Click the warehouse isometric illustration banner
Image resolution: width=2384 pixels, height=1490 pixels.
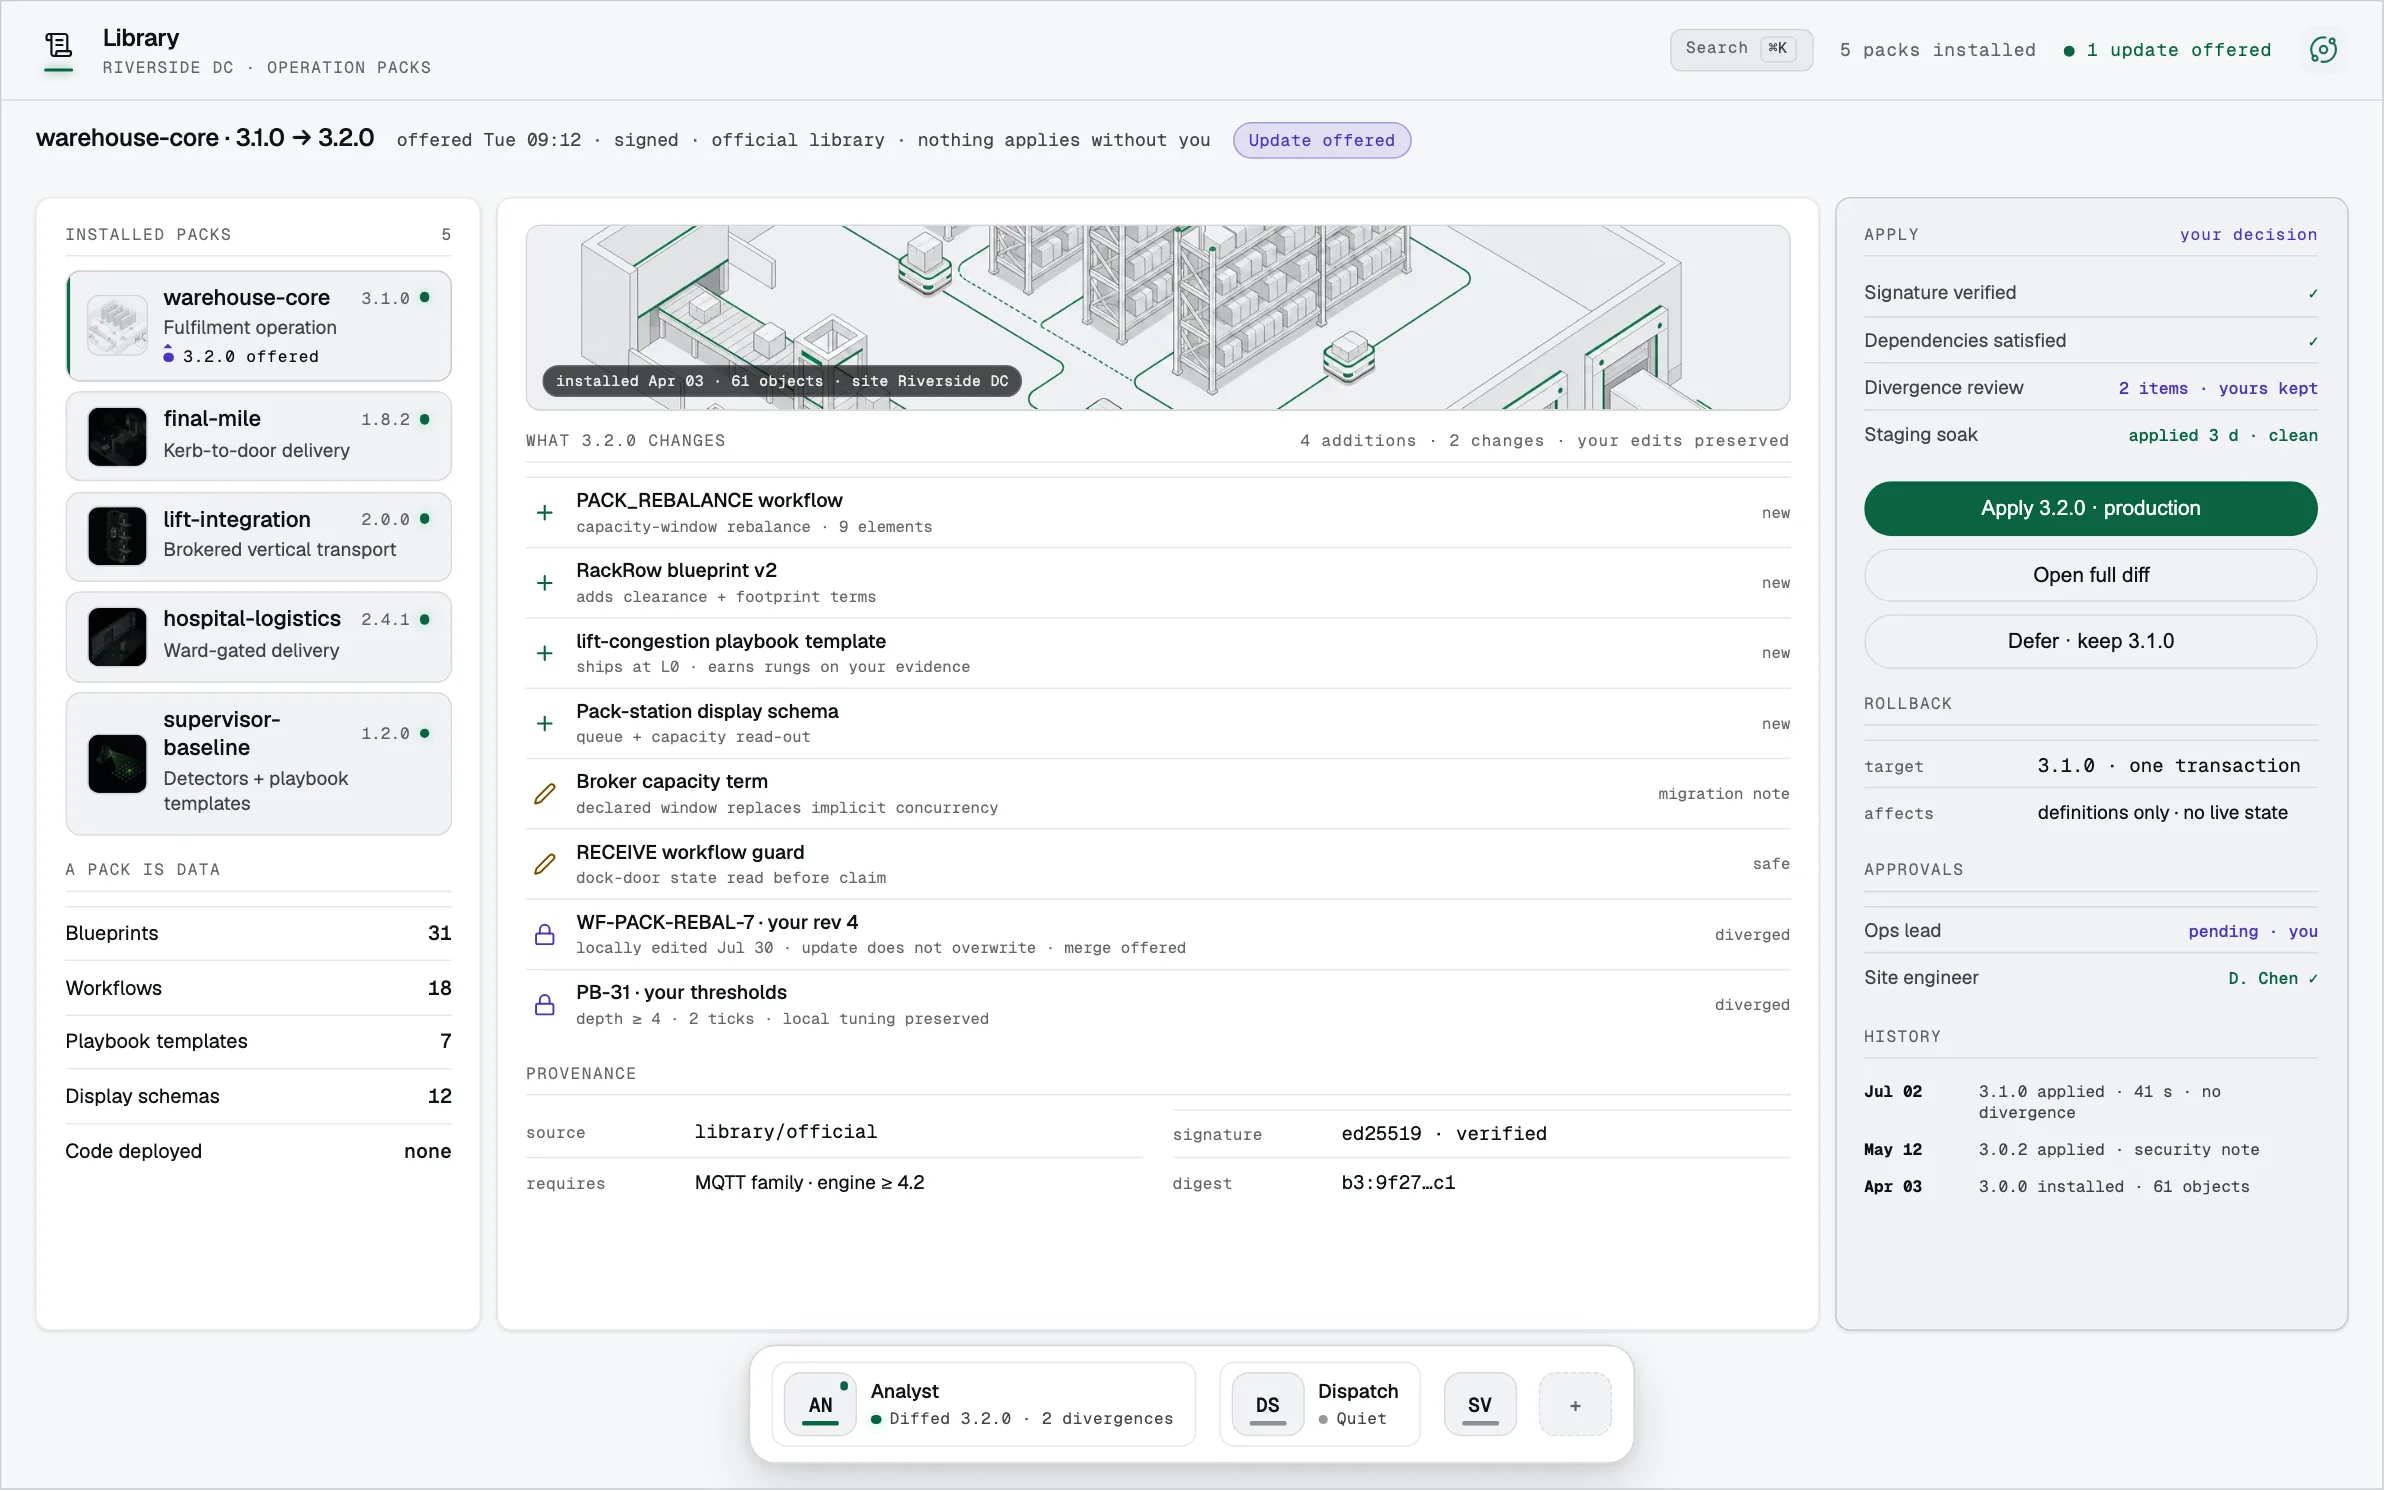[x=1157, y=317]
